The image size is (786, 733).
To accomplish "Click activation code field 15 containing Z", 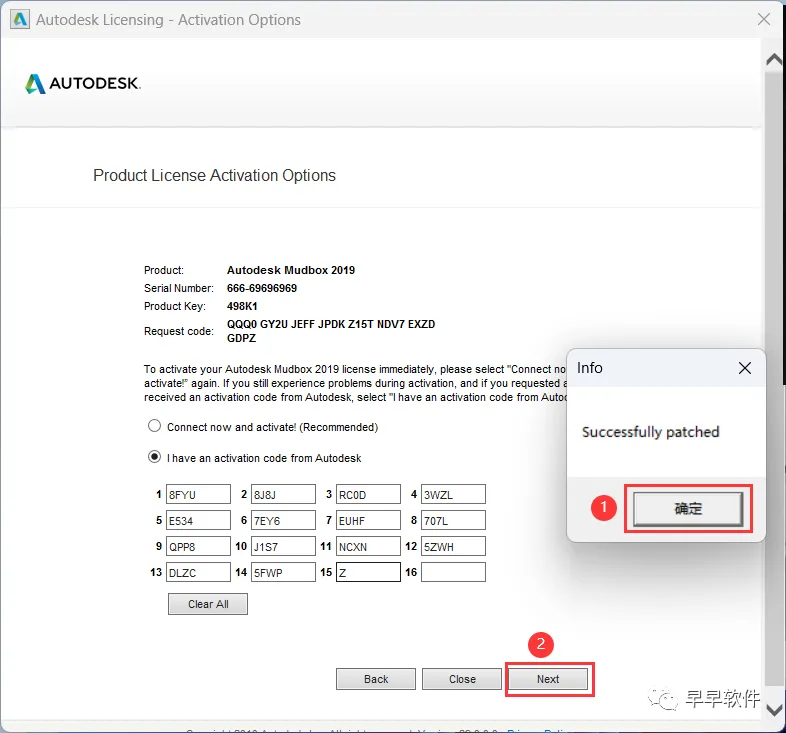I will pyautogui.click(x=368, y=573).
